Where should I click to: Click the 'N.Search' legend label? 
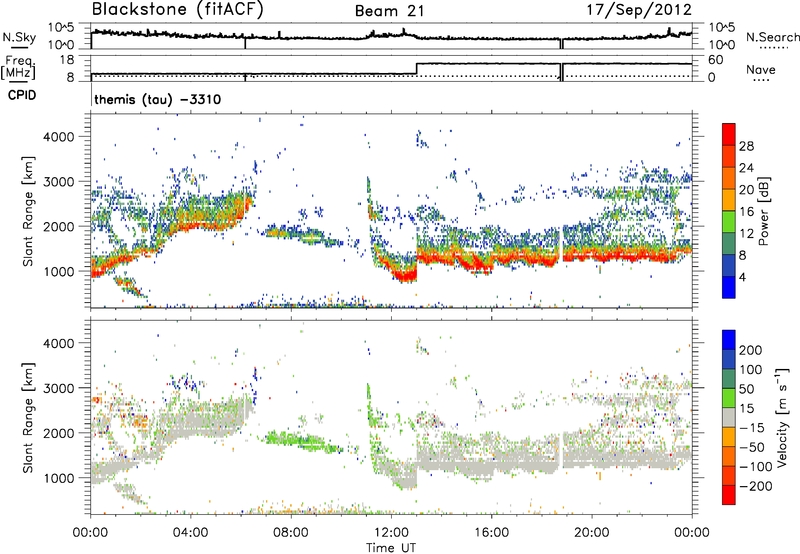(x=772, y=37)
